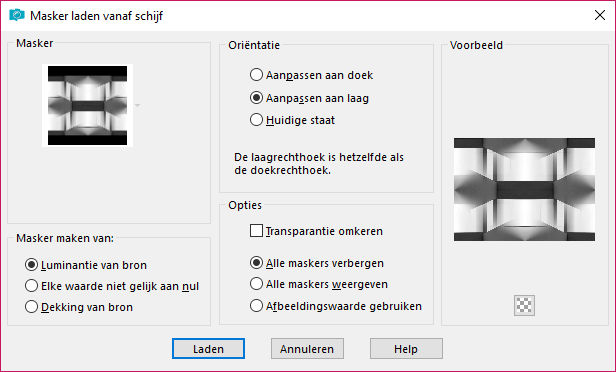Cancel with the Annuleren button

tap(307, 348)
